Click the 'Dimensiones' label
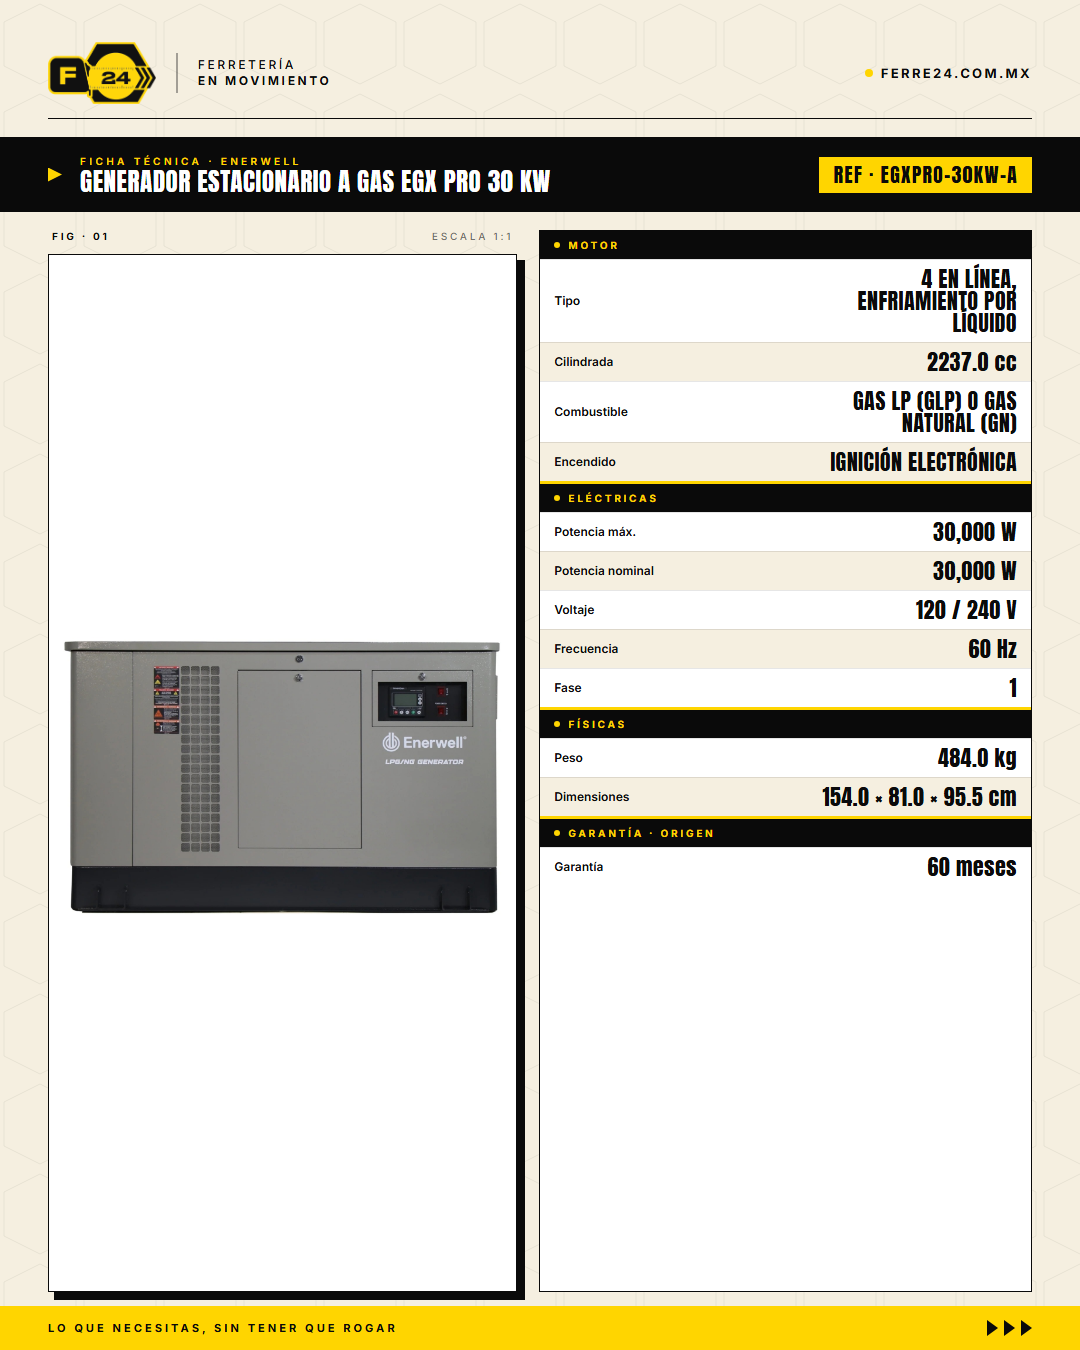The width and height of the screenshot is (1080, 1350). 592,797
